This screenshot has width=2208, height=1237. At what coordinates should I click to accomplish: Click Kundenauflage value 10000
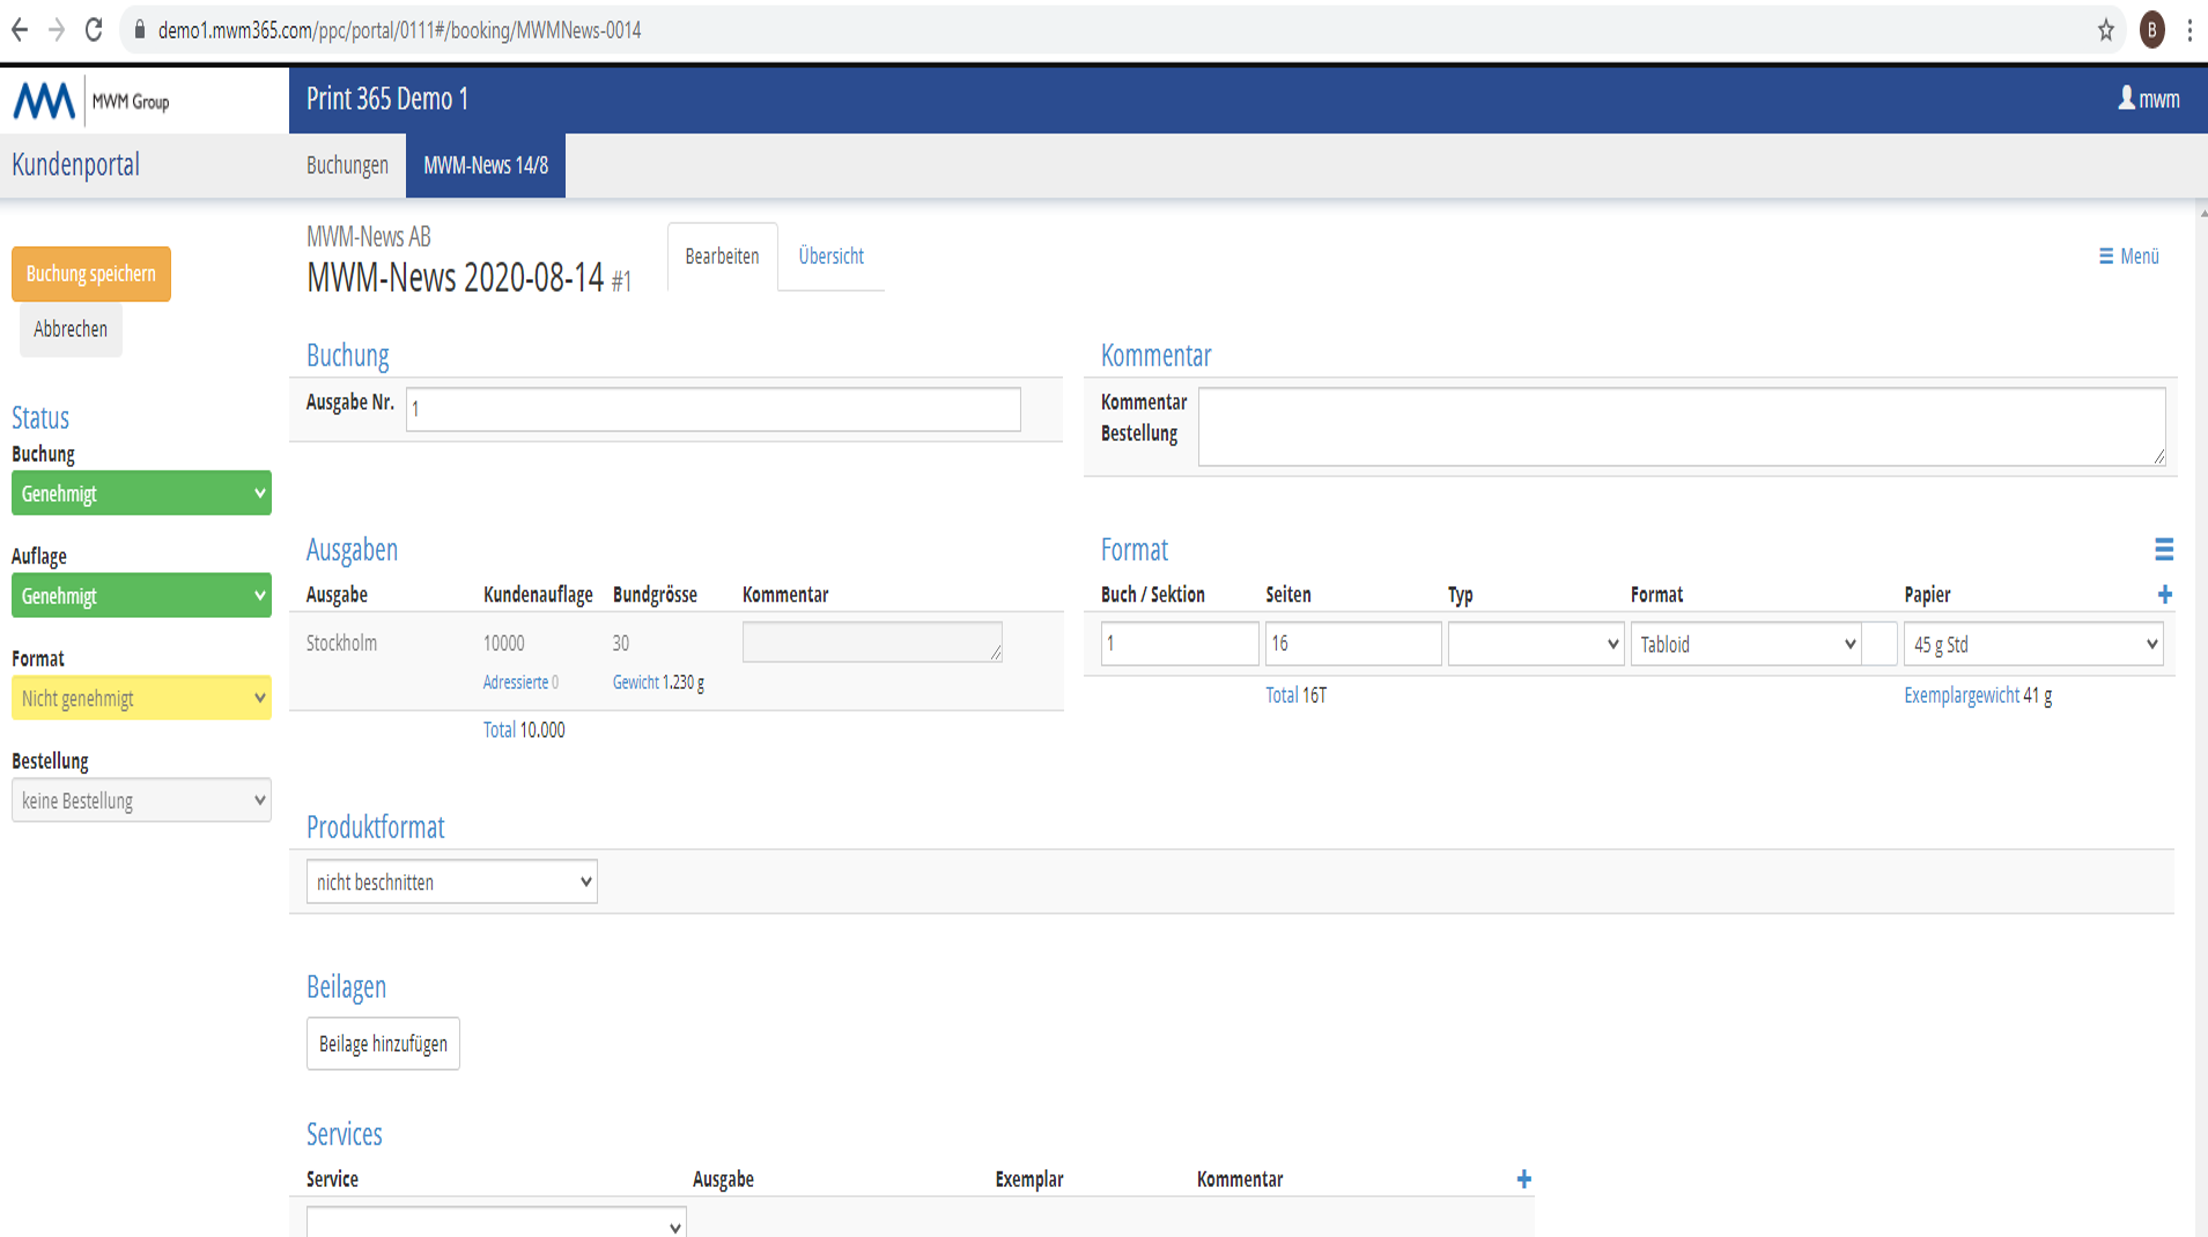(504, 643)
